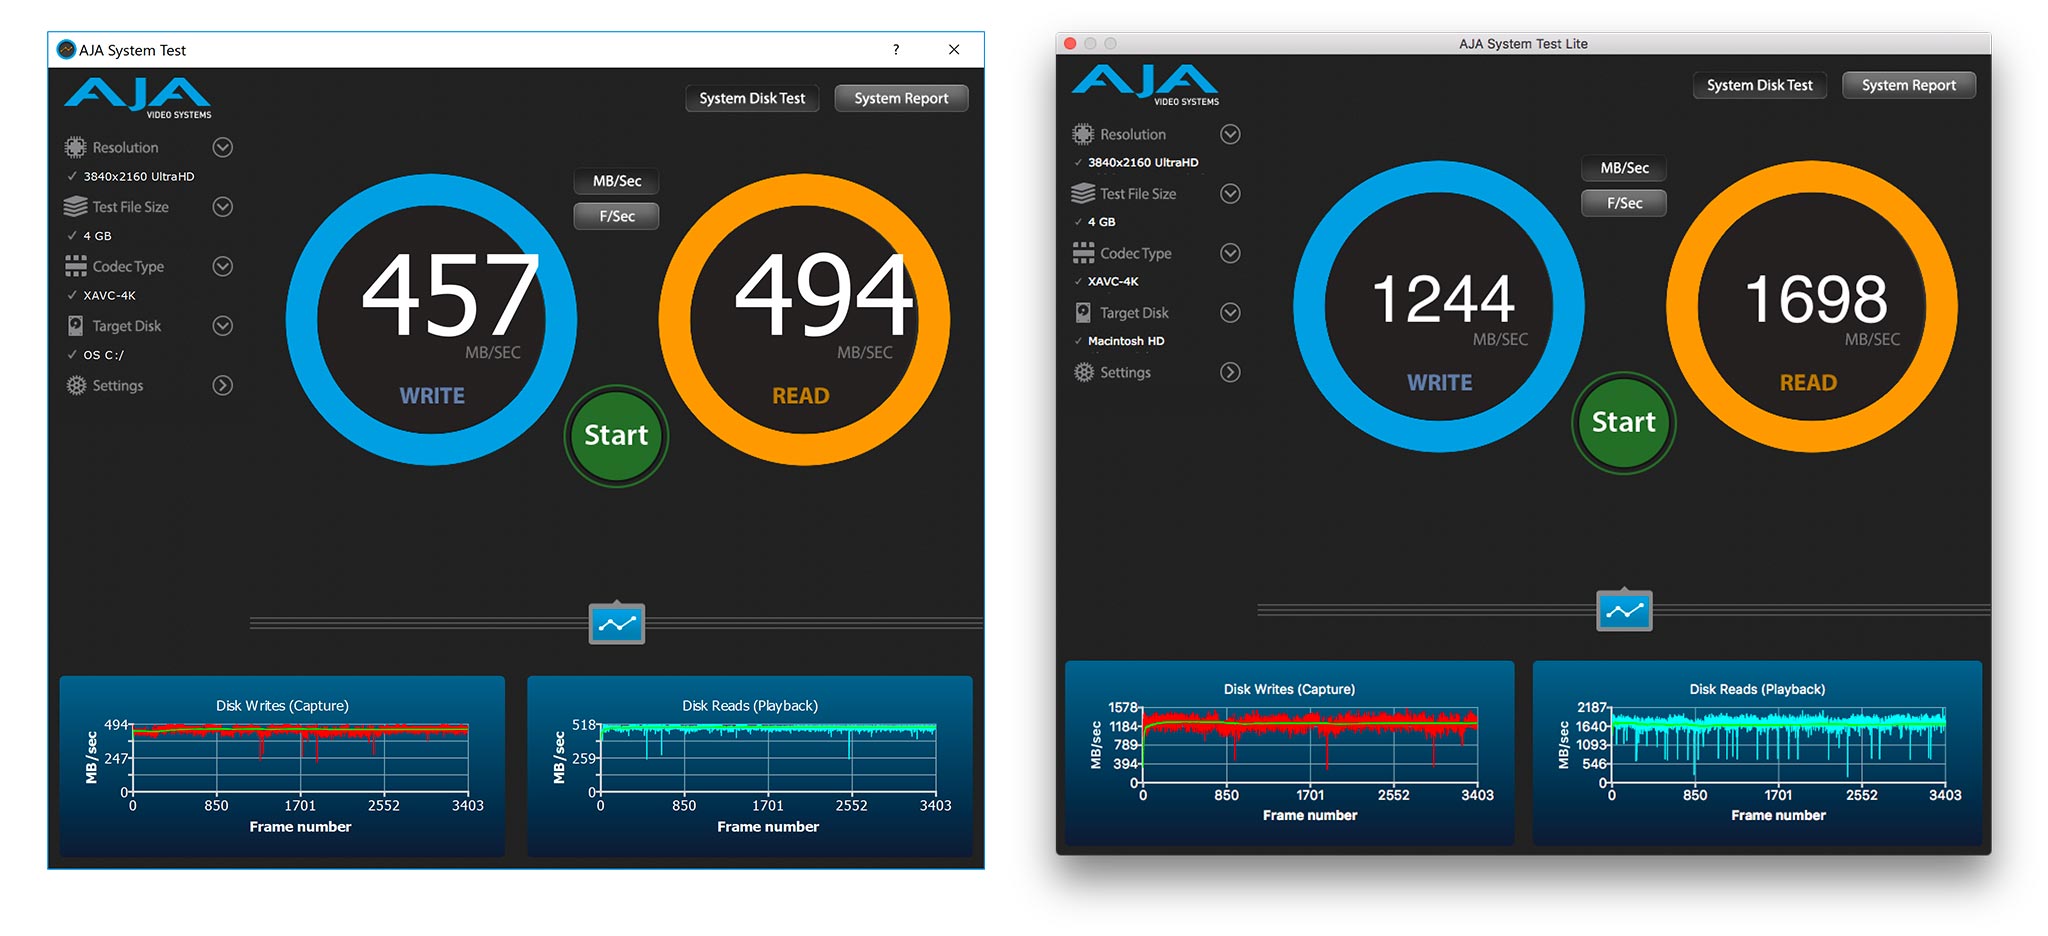Click Test File Size stack icon, Lite window

[x=1083, y=193]
